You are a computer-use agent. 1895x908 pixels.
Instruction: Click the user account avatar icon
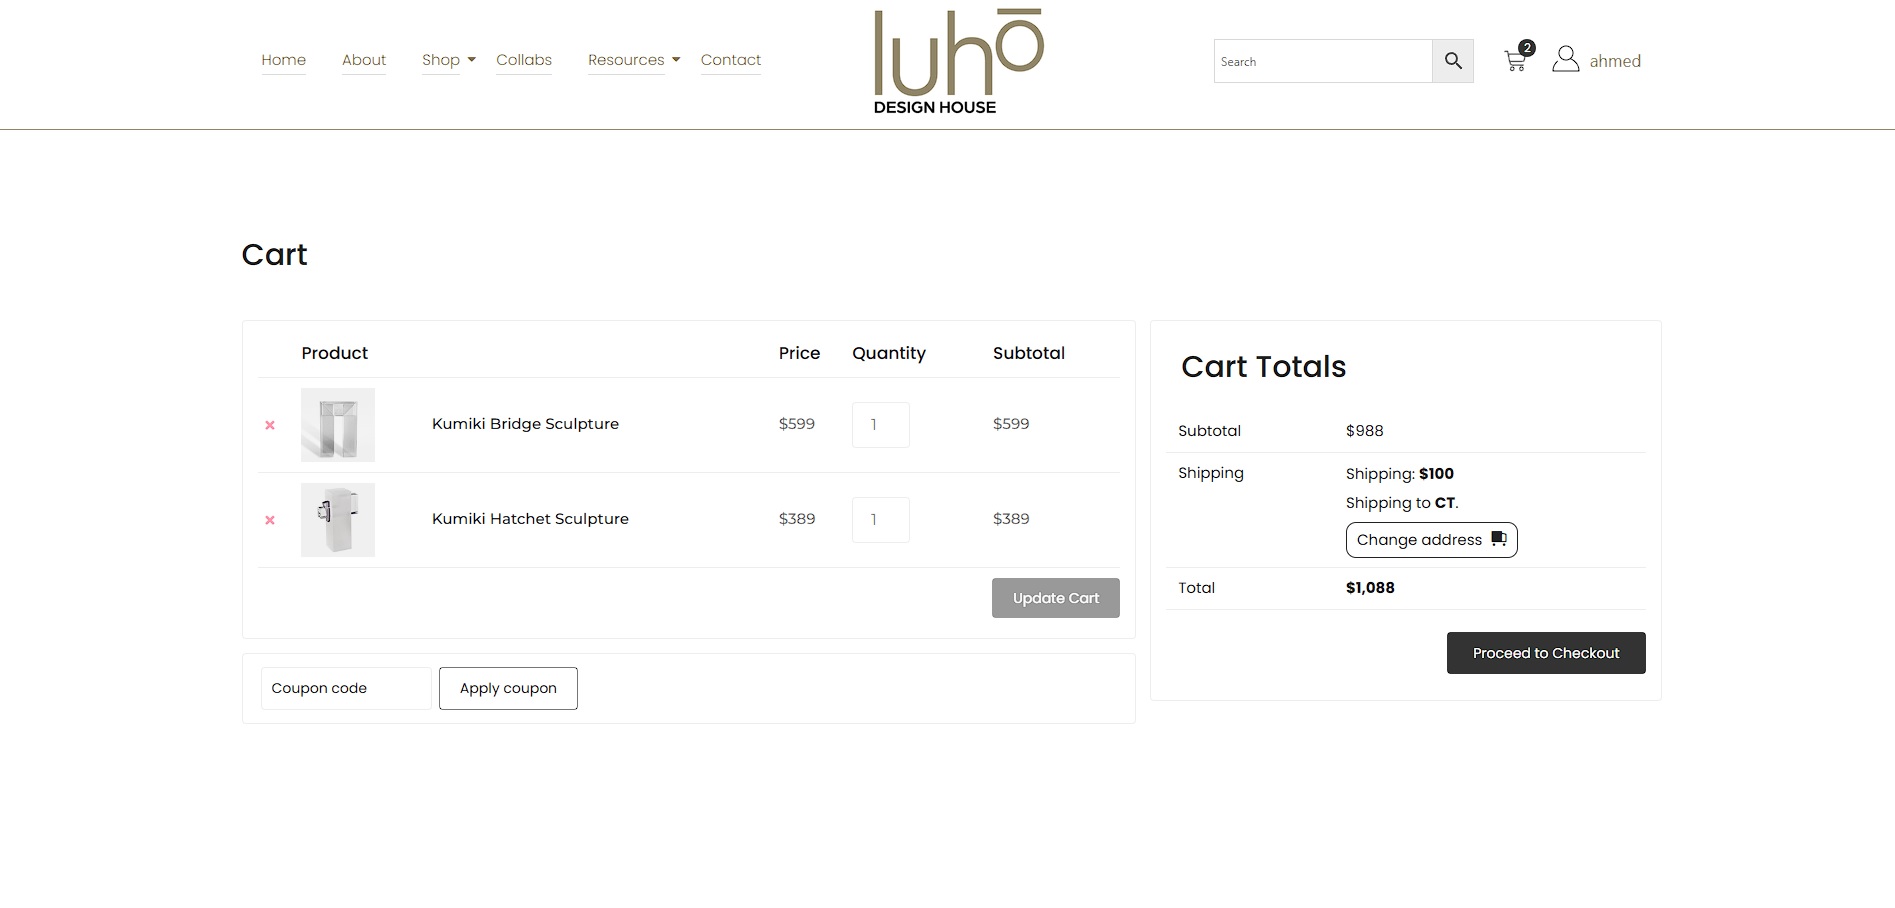pos(1566,60)
